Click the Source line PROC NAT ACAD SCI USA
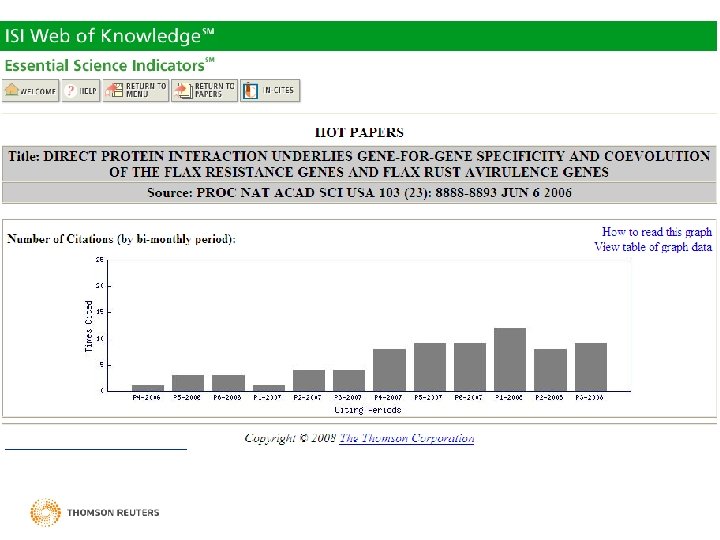Screen dimensions: 720x540 [359, 192]
